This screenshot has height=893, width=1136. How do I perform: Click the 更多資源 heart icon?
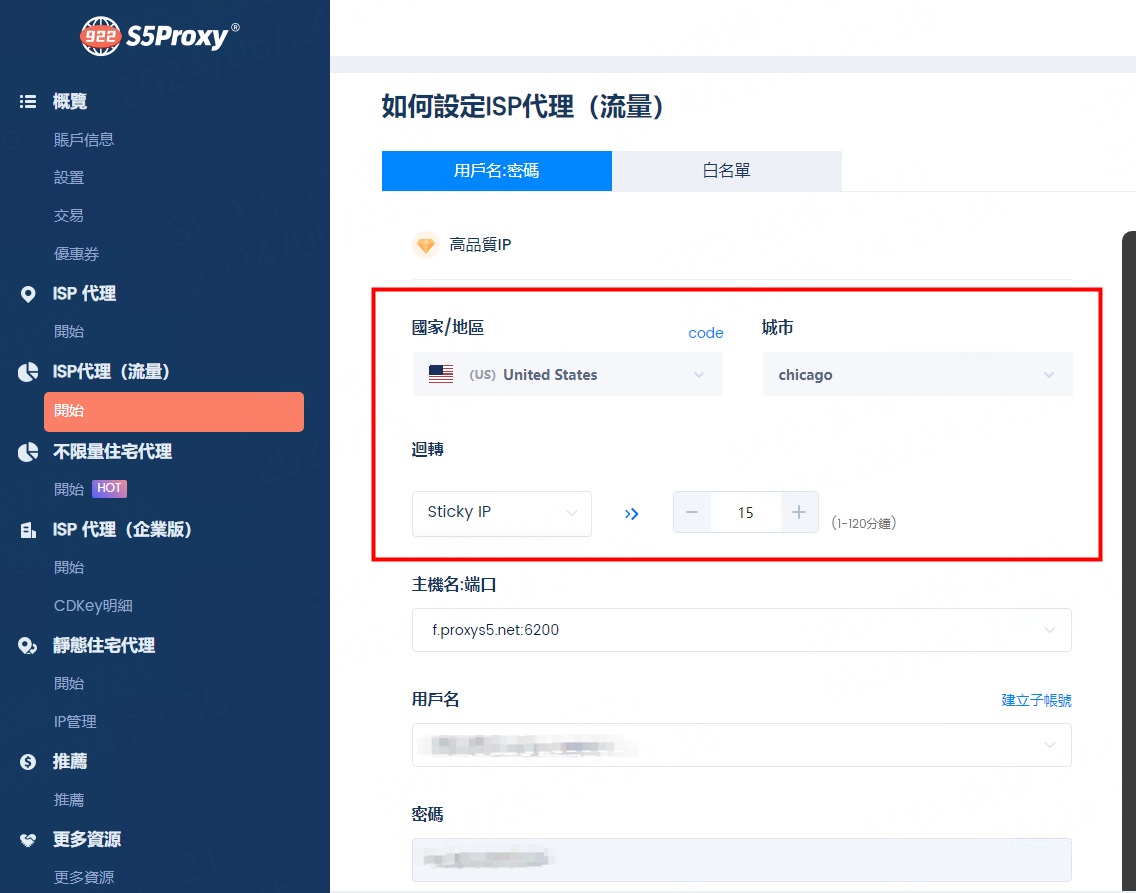click(x=28, y=840)
